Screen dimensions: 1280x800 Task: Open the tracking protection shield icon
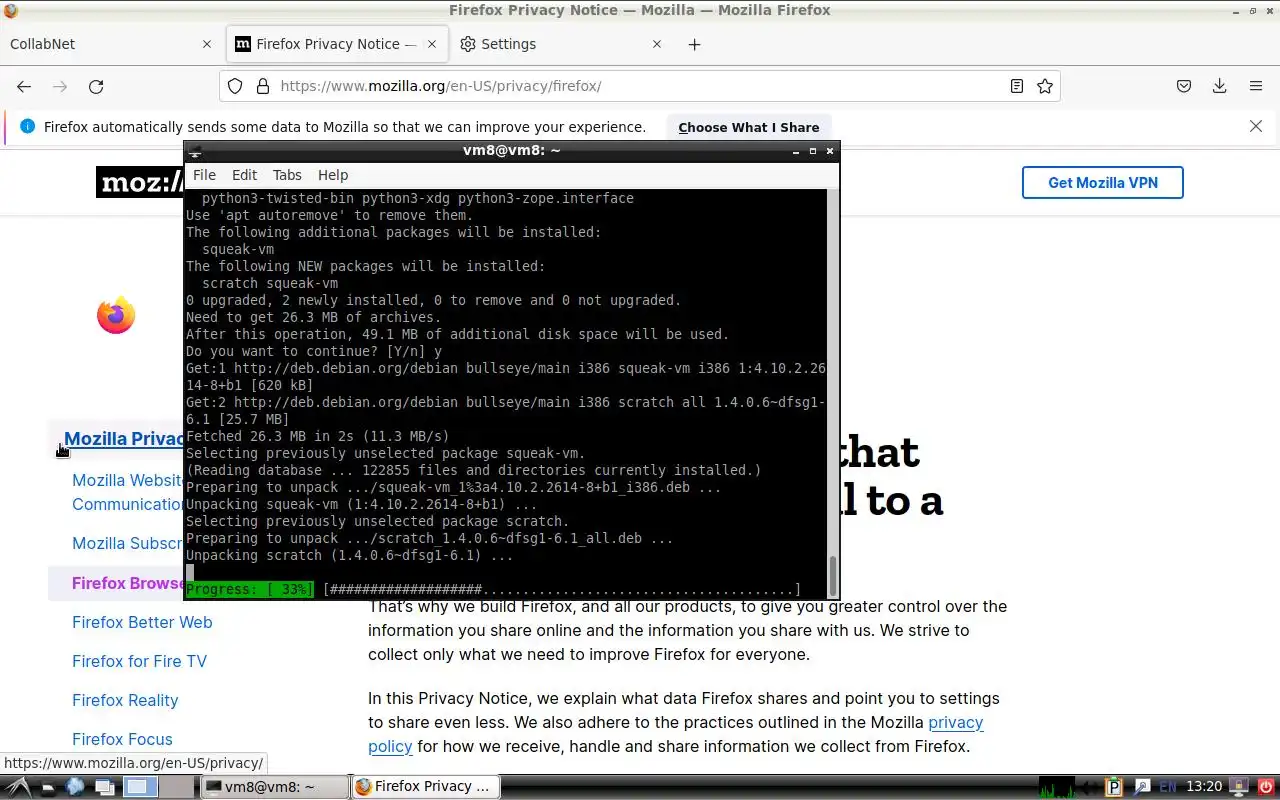(x=235, y=86)
